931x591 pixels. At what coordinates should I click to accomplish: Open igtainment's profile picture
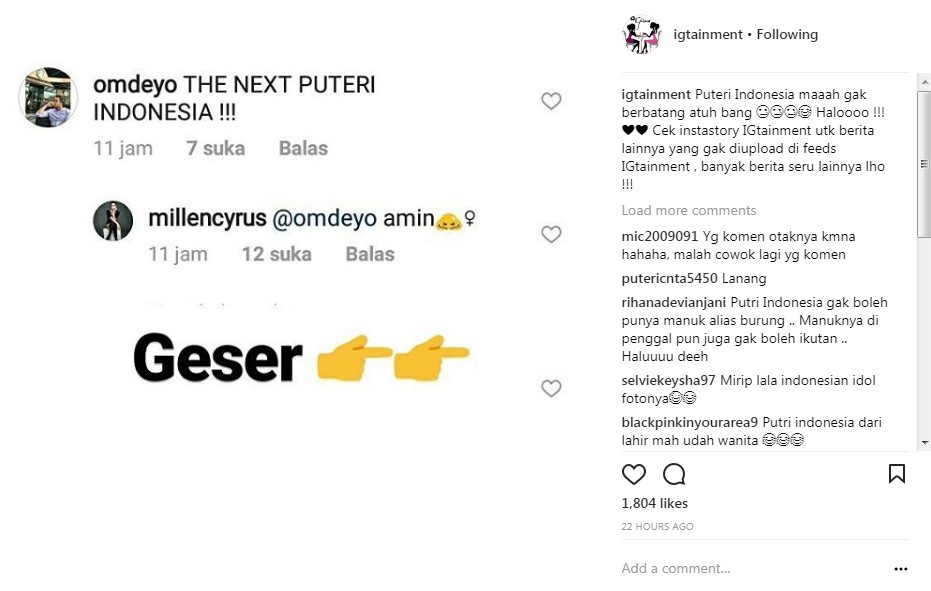[x=641, y=33]
